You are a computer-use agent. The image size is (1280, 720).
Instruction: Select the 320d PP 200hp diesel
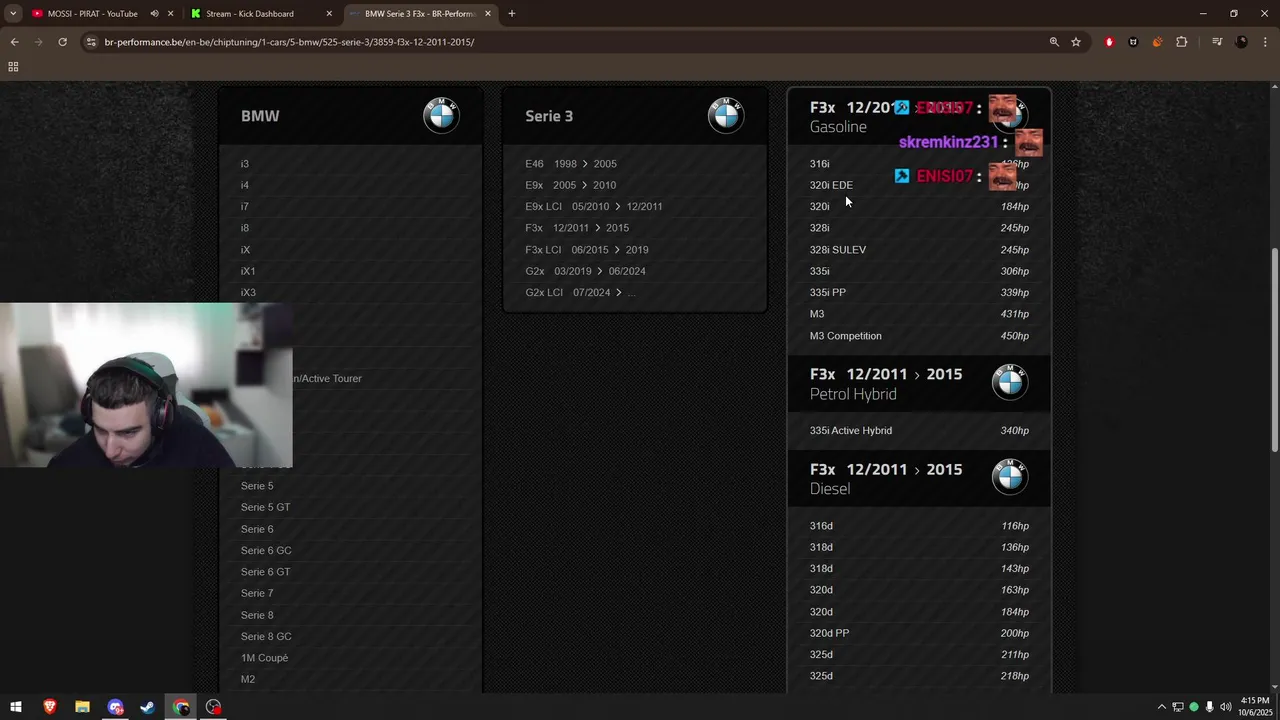[x=919, y=633]
